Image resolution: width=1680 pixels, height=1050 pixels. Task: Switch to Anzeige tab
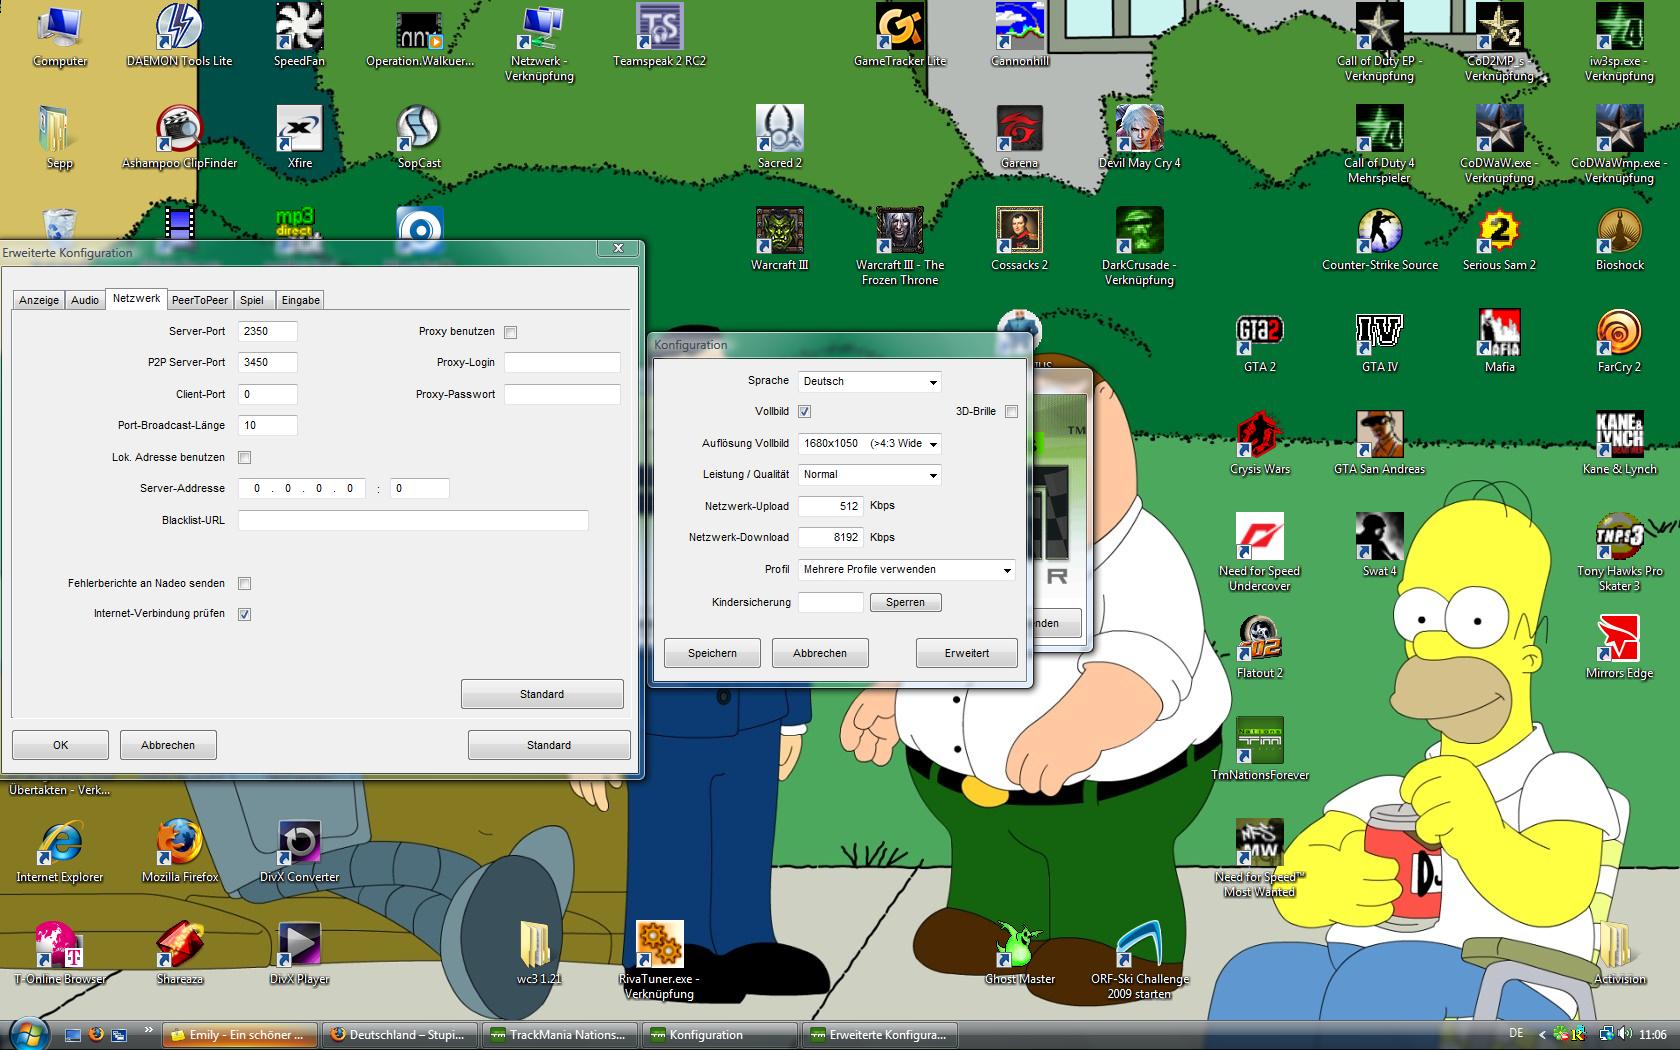(x=39, y=300)
